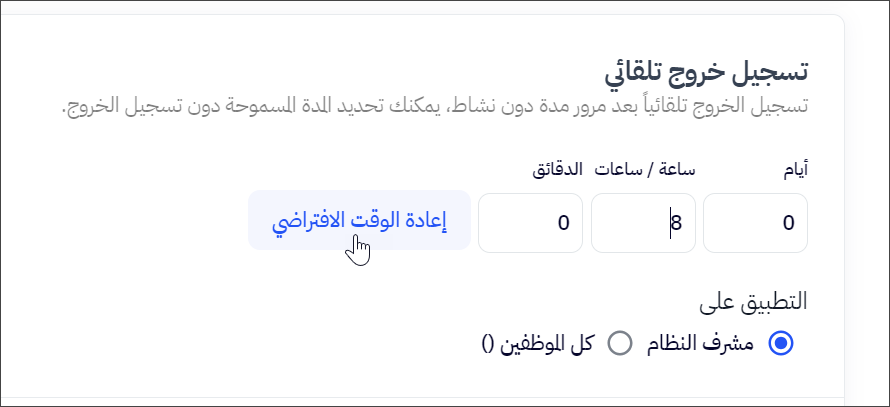Click the أيام label above the field
The width and height of the screenshot is (890, 407).
pos(795,170)
